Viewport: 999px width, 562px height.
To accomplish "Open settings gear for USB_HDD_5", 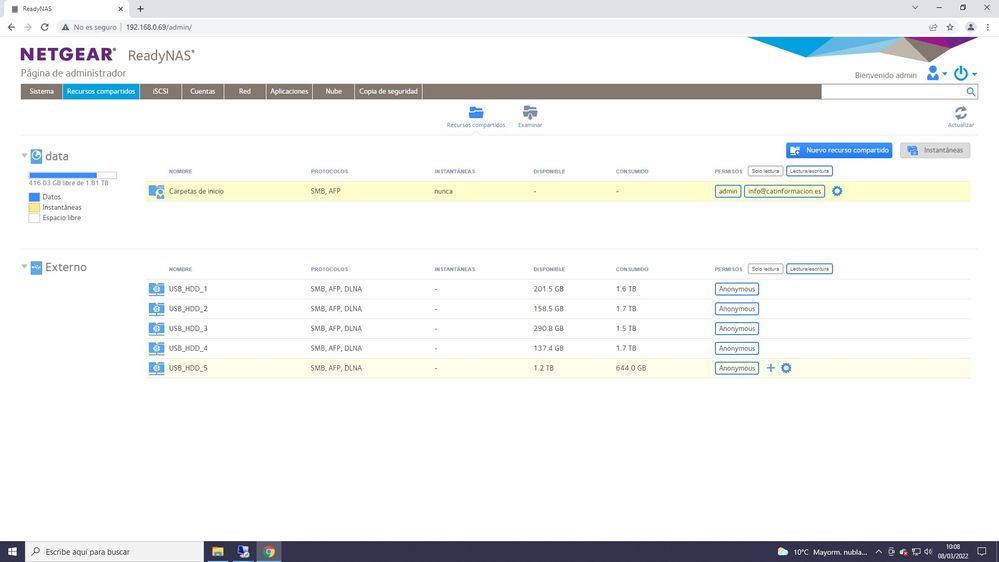I will (786, 368).
